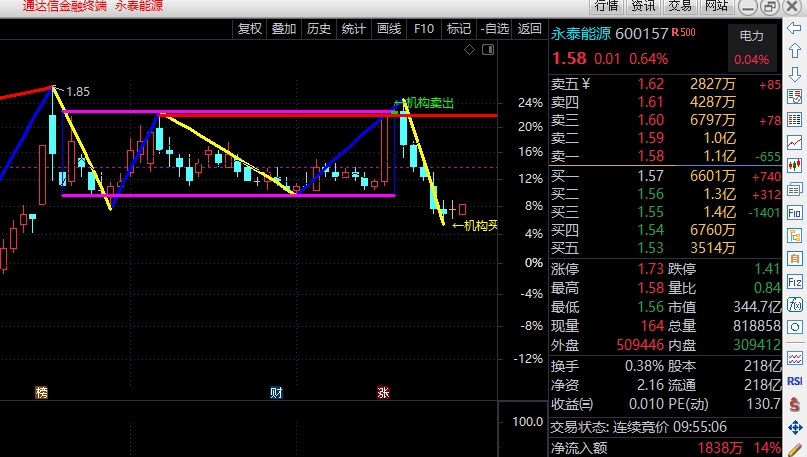Viewport: 807px width, 457px height.
Task: Click 卖三 price 1.60 row
Action: [x=666, y=120]
